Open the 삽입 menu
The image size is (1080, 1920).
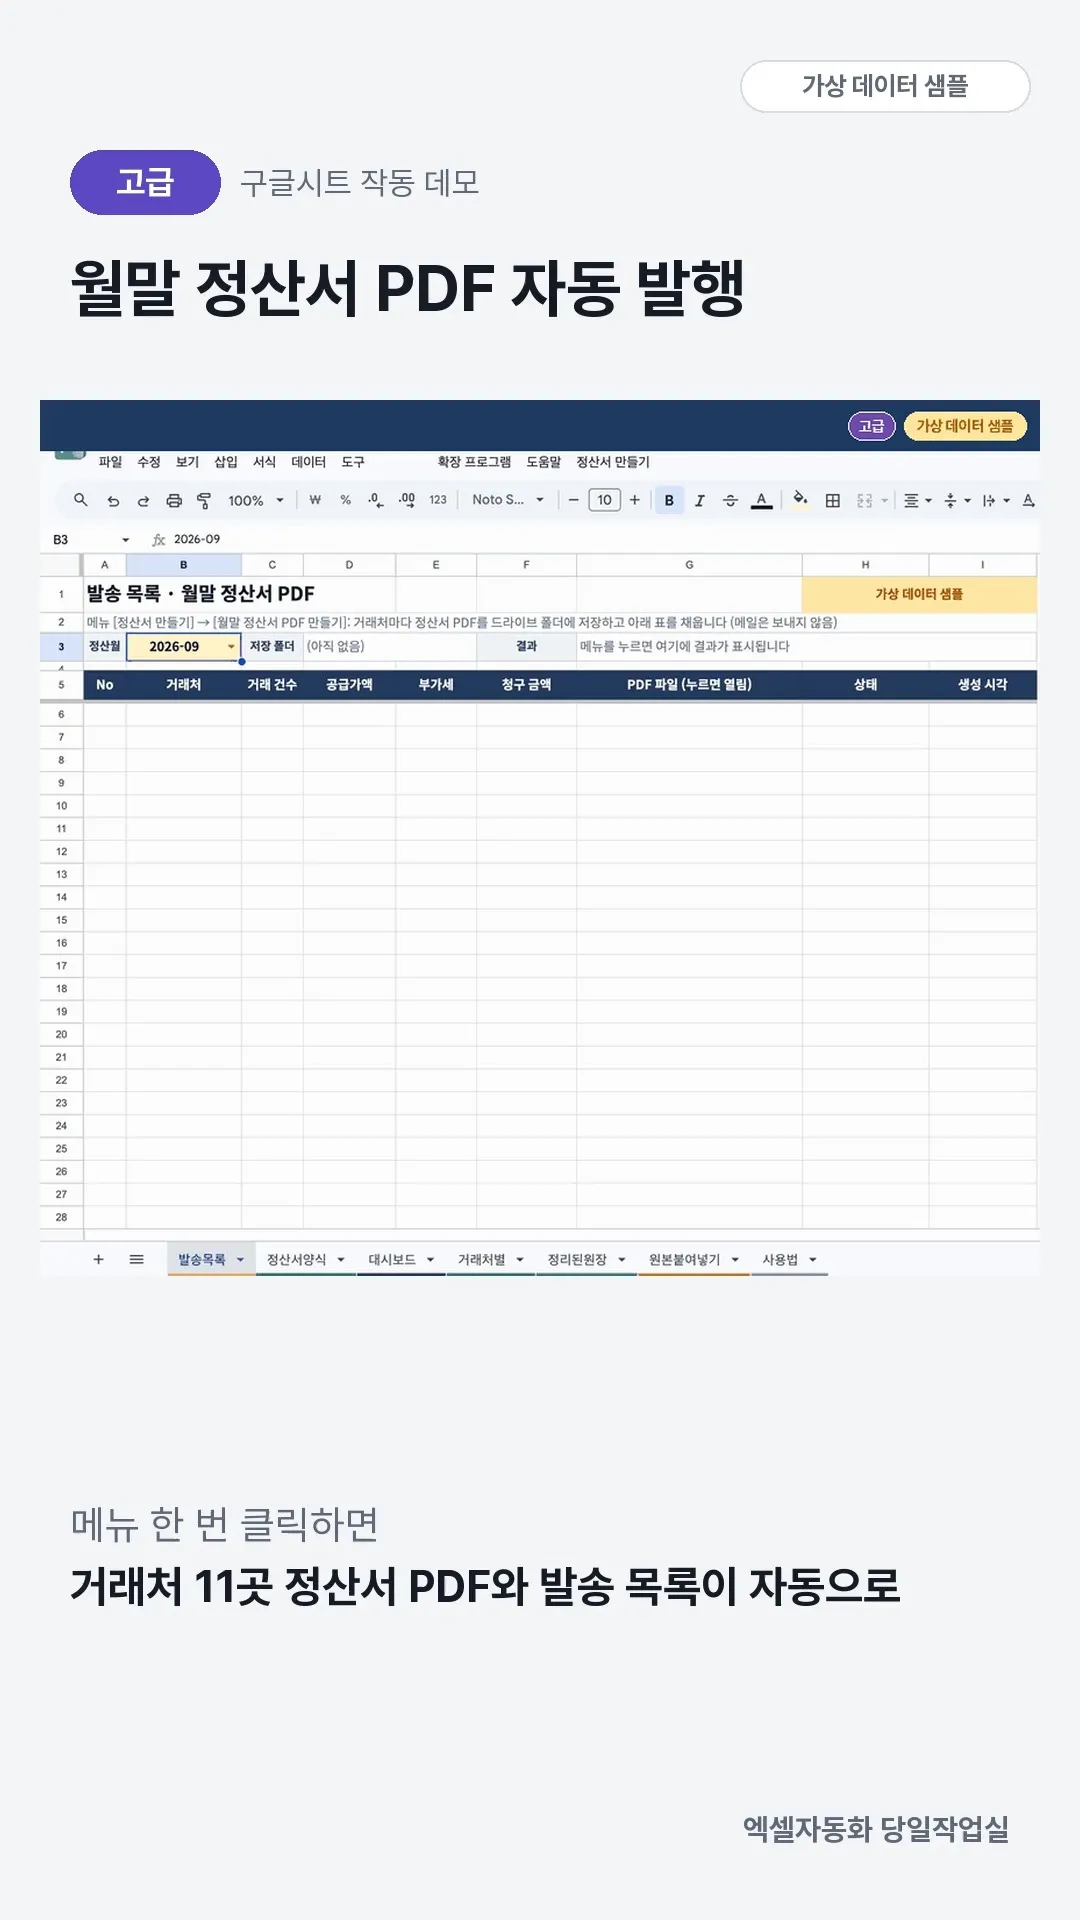(x=226, y=462)
